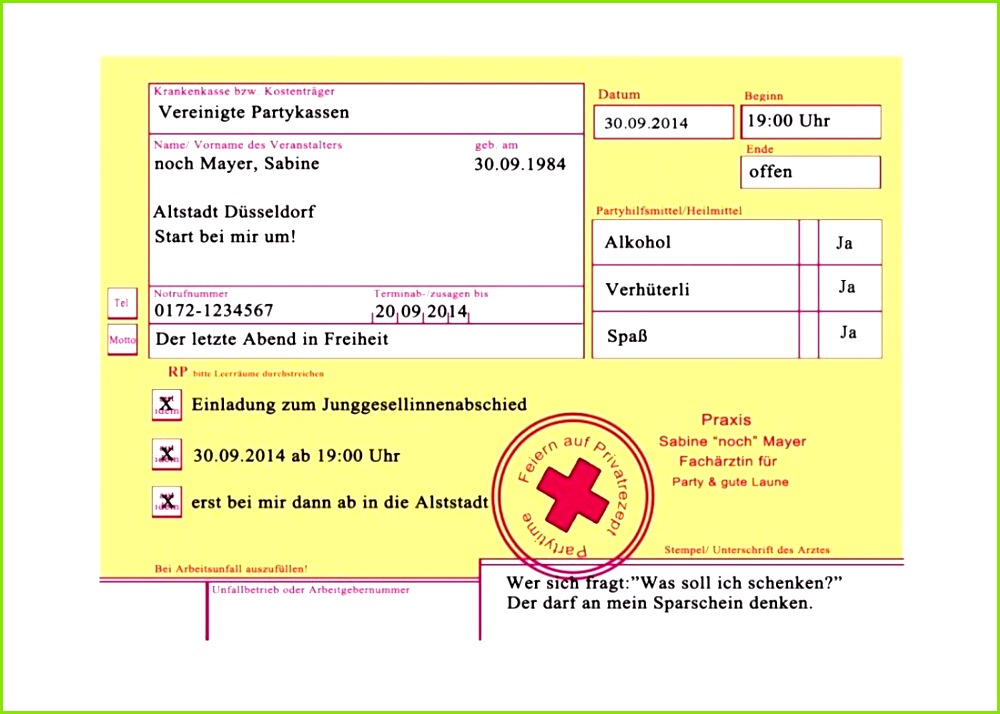1000x714 pixels.
Task: Click the Ja cell next to Alkohol
Action: pos(848,242)
